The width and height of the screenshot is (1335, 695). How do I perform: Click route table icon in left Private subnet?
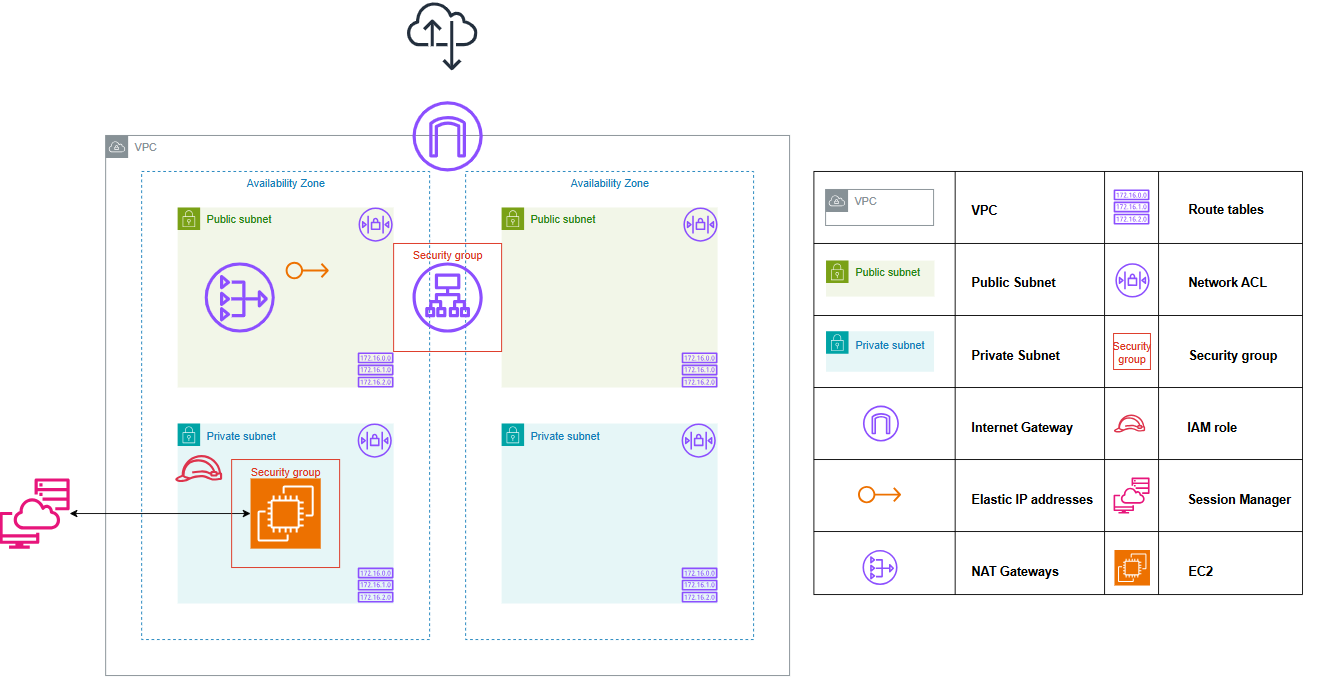pyautogui.click(x=376, y=585)
